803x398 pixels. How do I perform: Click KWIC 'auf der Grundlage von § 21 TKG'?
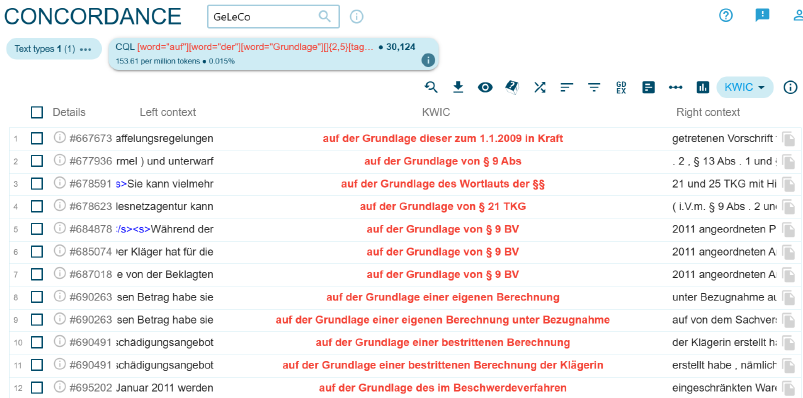[443, 207]
